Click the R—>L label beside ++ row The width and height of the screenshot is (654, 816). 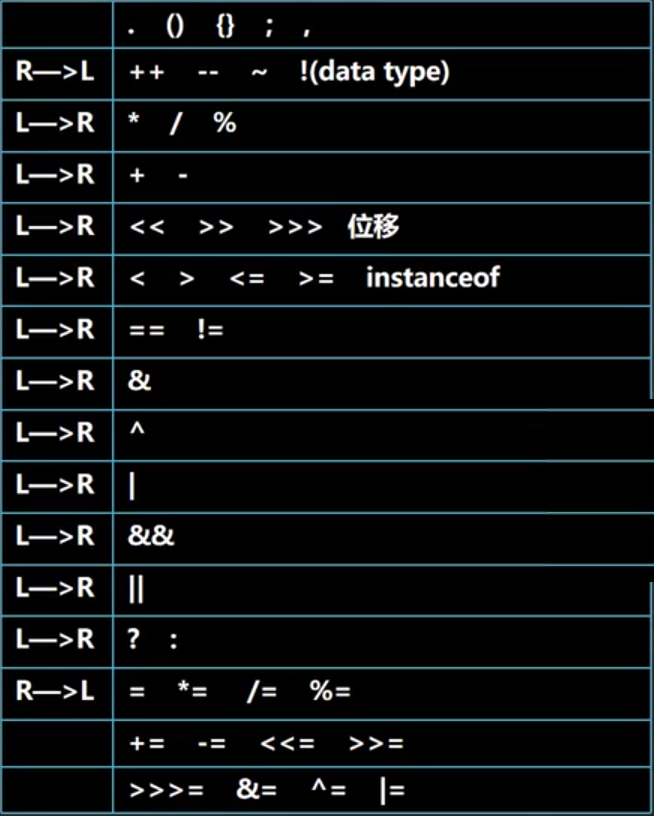click(55, 71)
